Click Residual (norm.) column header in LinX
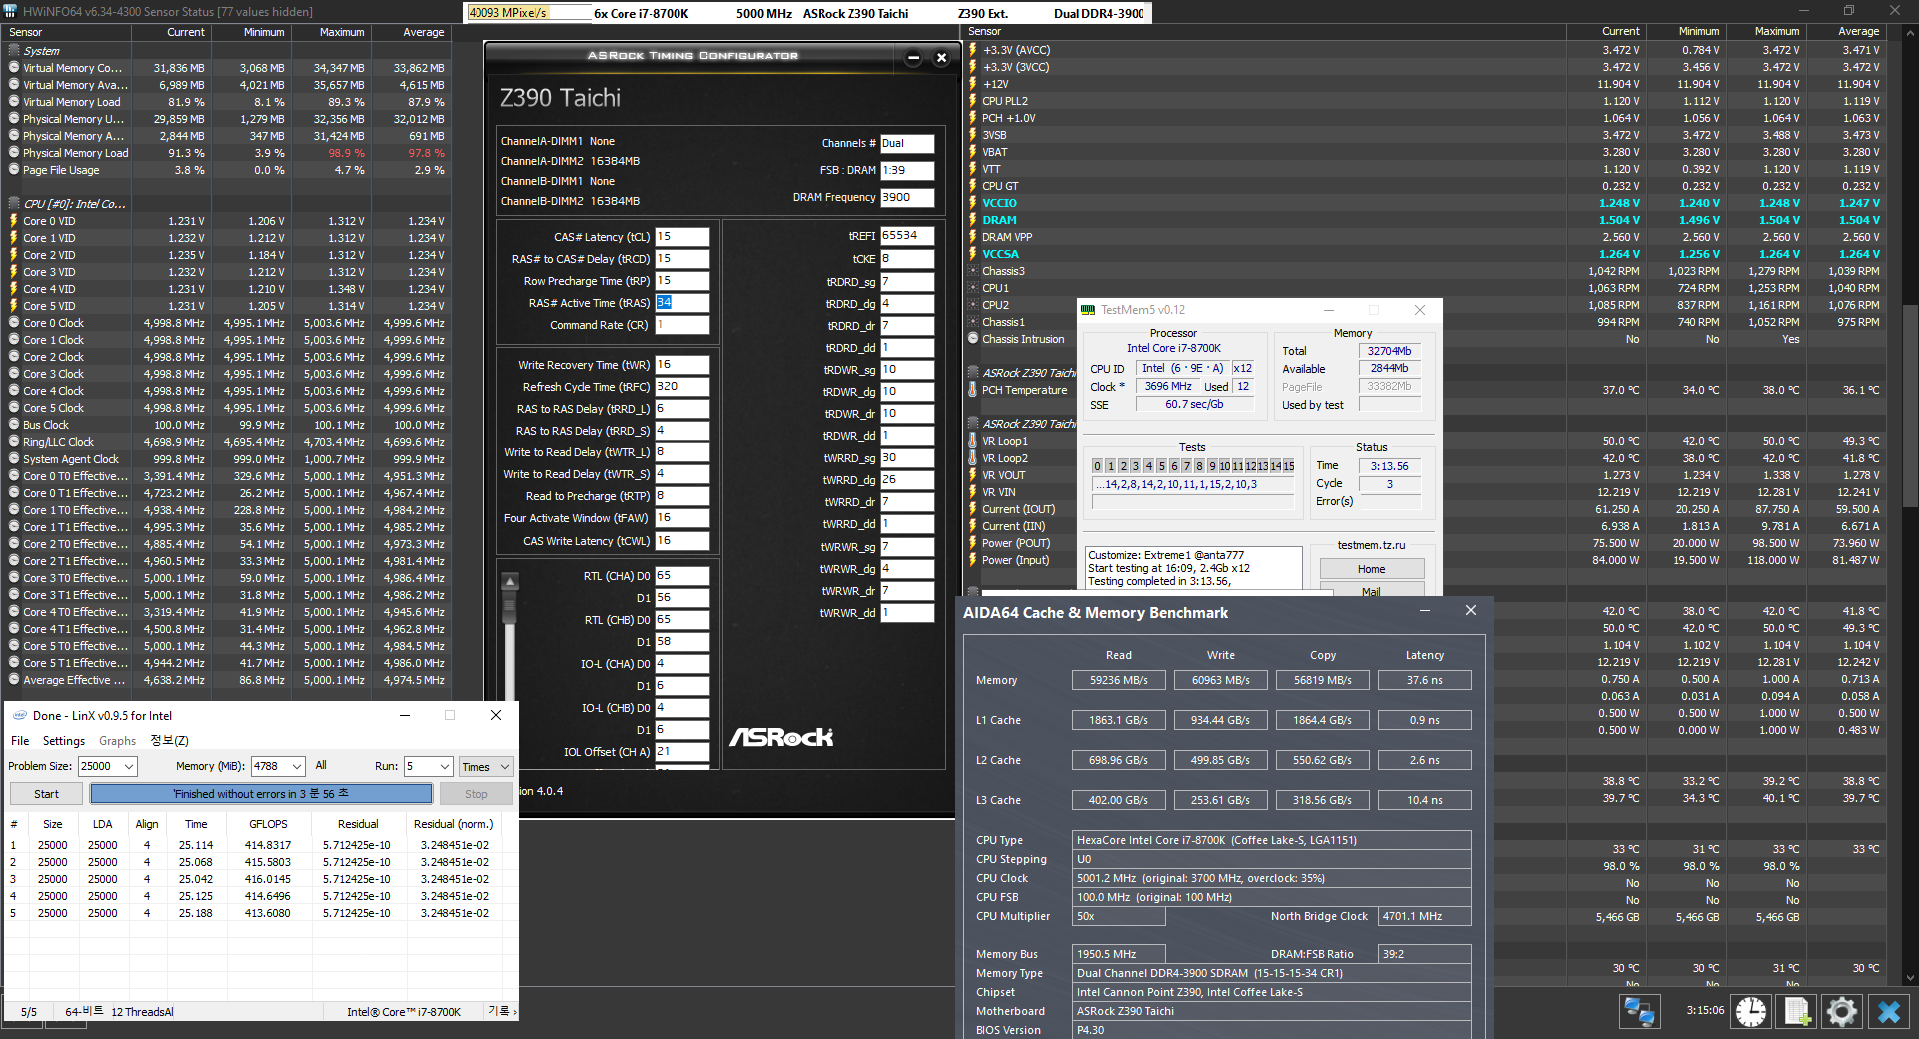1919x1039 pixels. tap(453, 824)
